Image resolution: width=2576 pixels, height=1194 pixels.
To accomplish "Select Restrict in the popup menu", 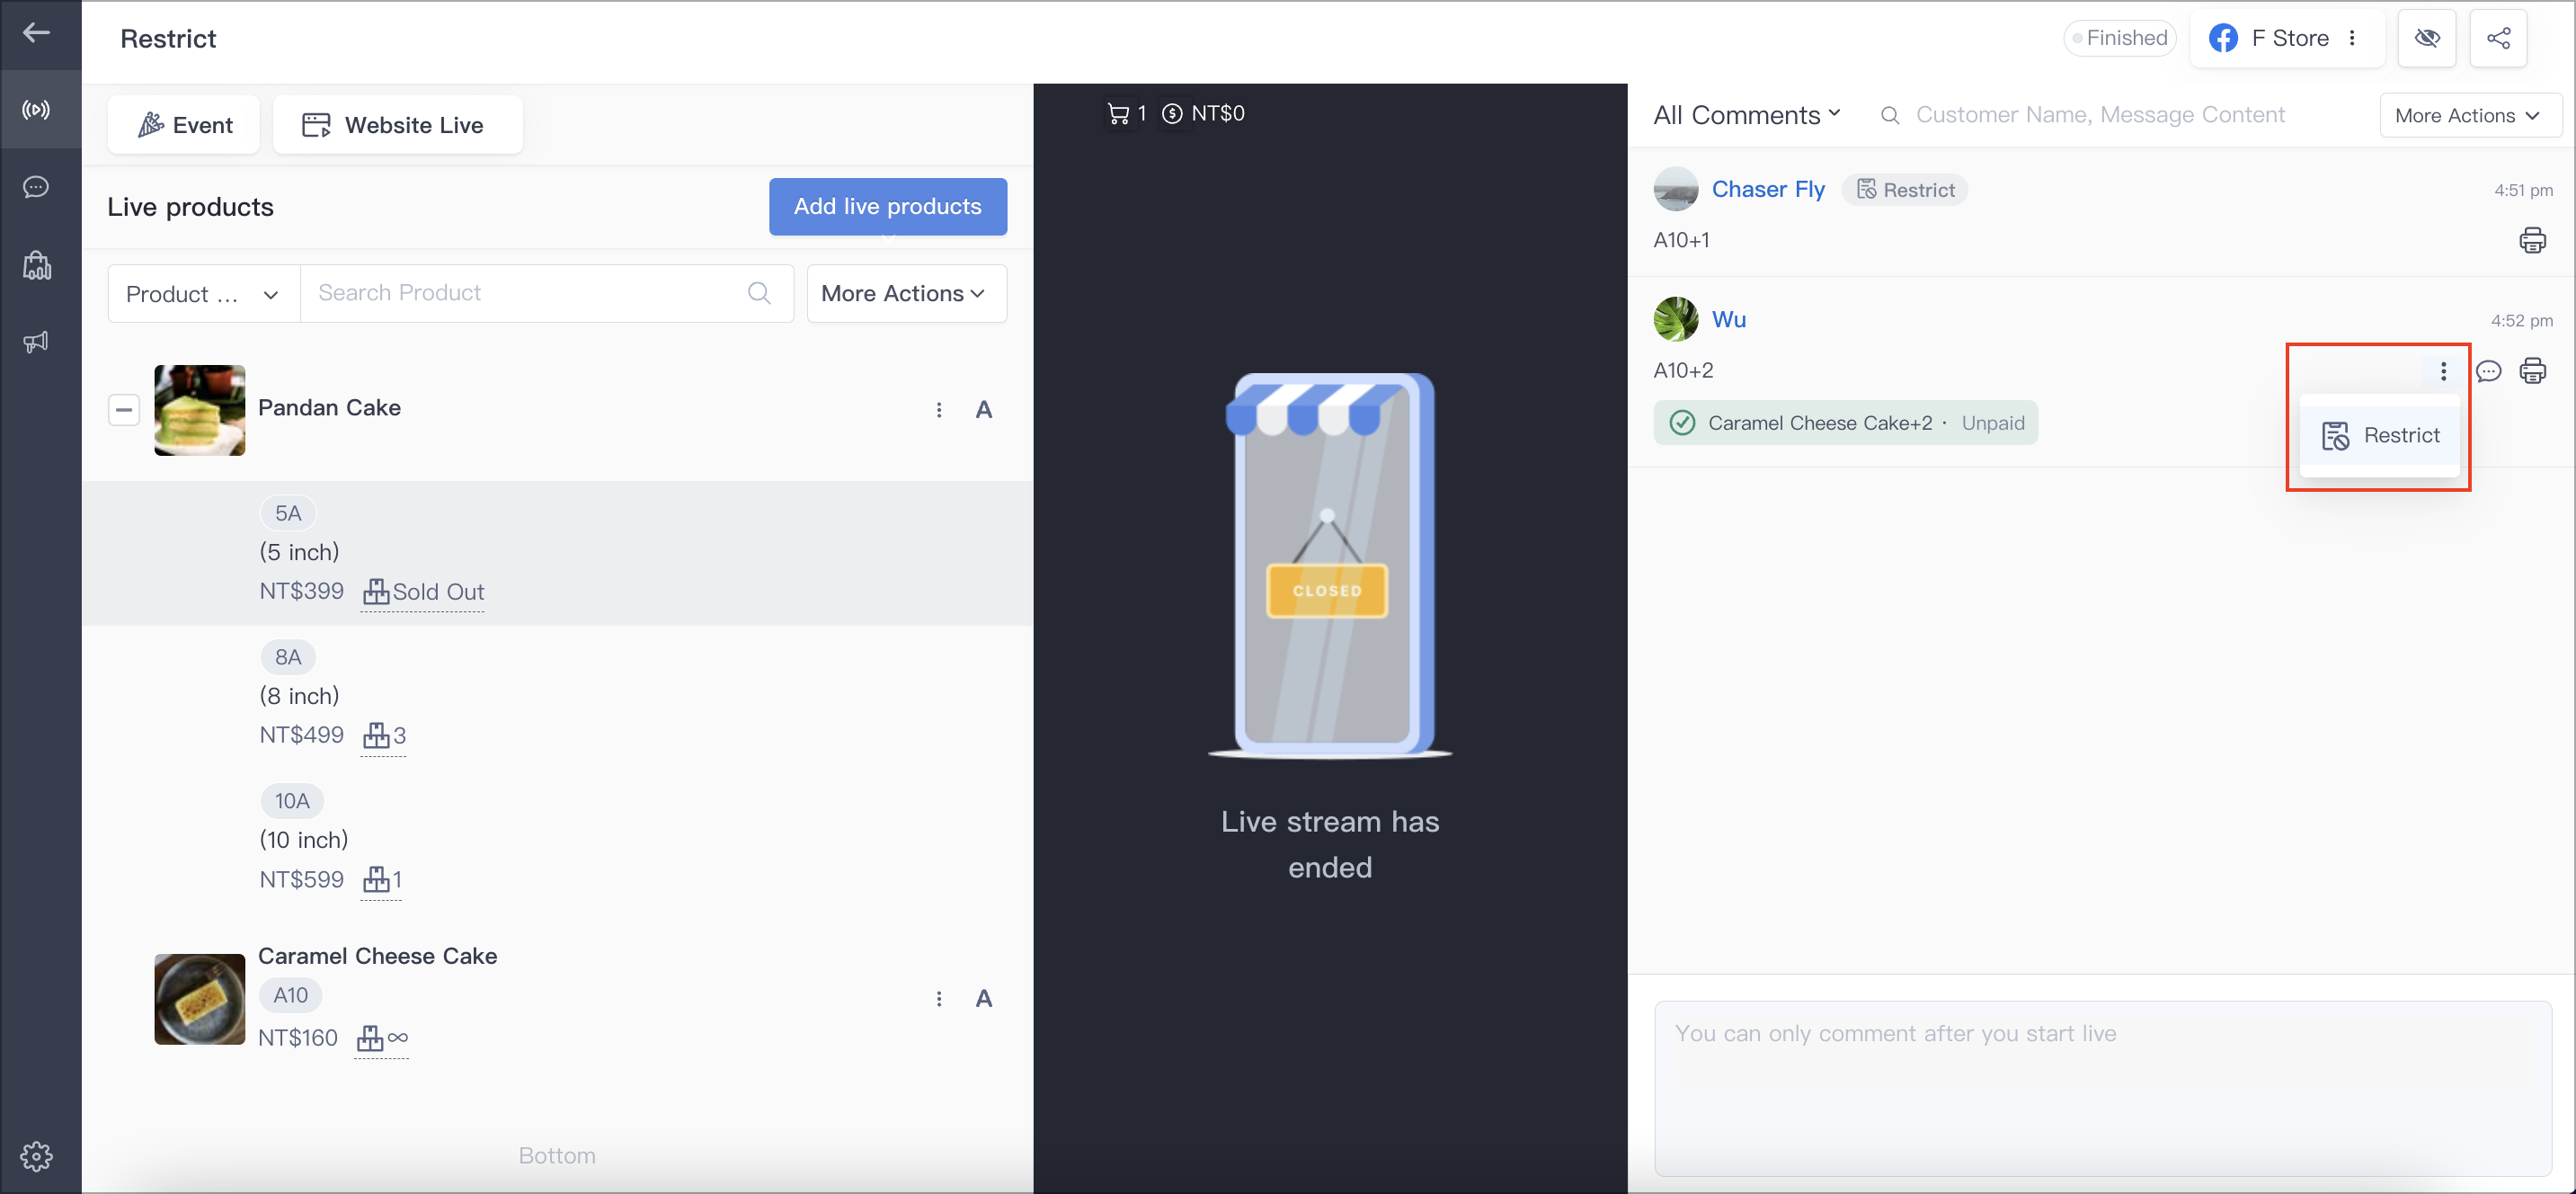I will [x=2380, y=436].
